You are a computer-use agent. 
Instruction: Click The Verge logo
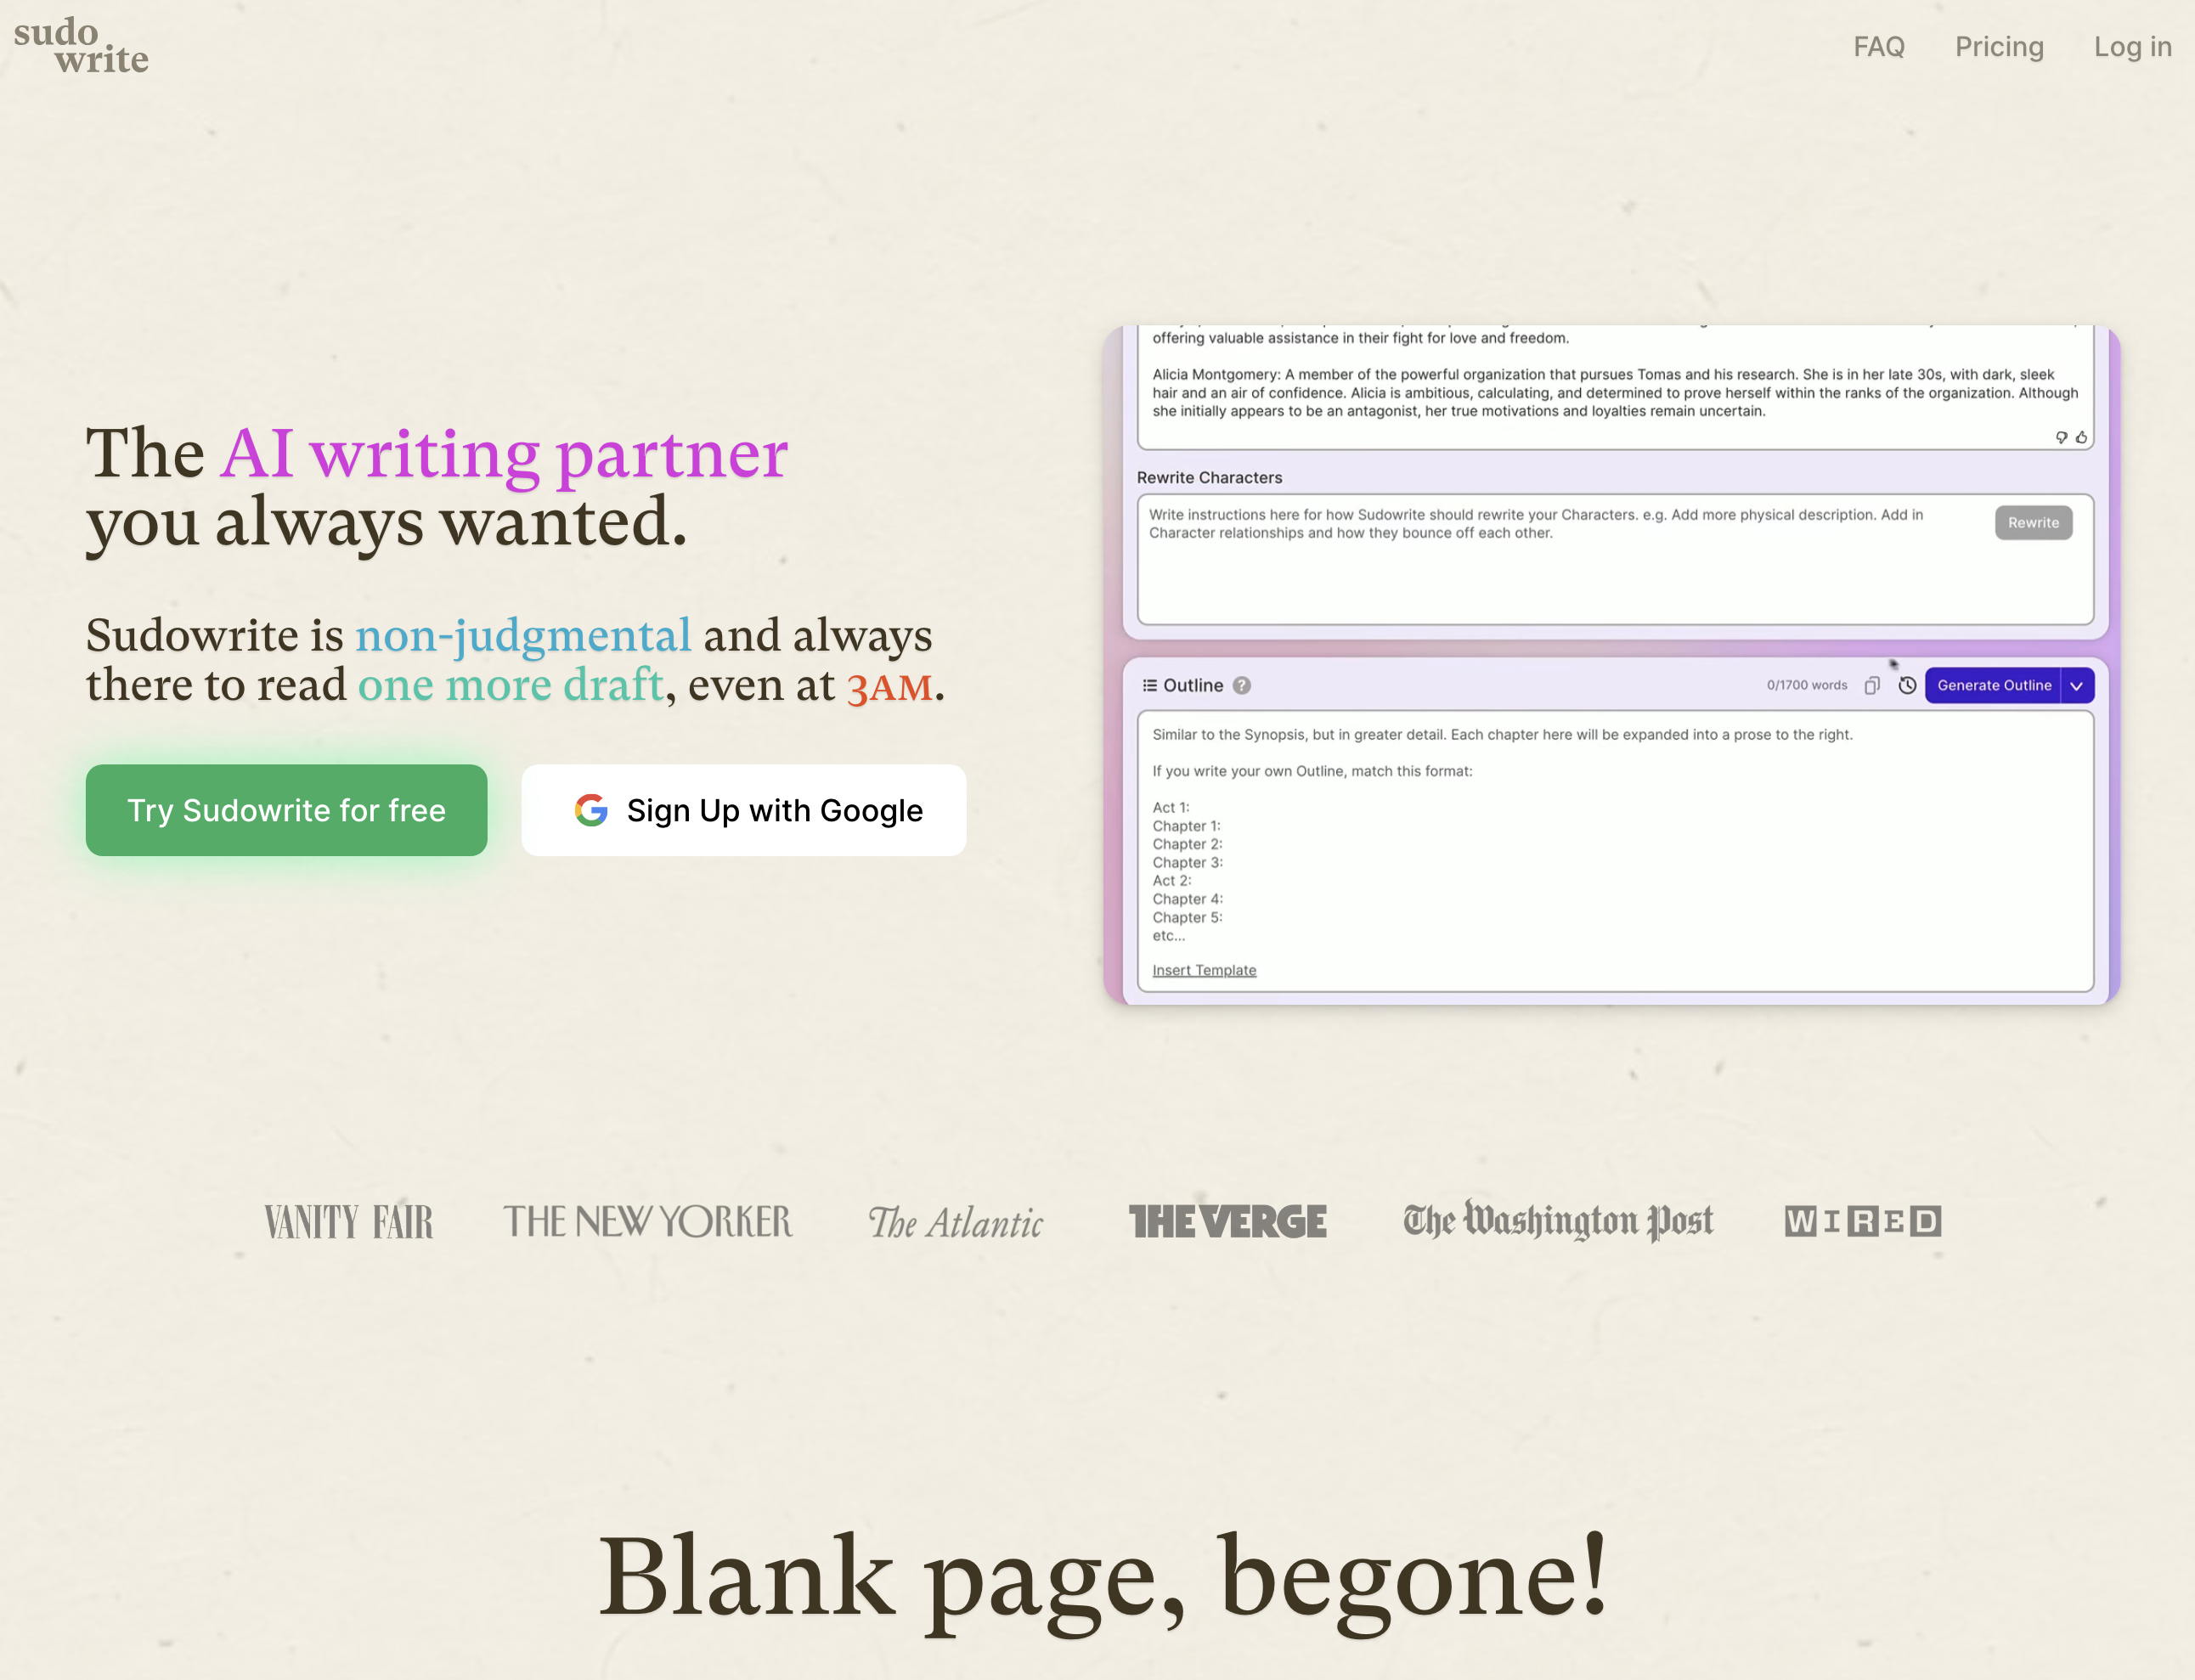point(1227,1222)
